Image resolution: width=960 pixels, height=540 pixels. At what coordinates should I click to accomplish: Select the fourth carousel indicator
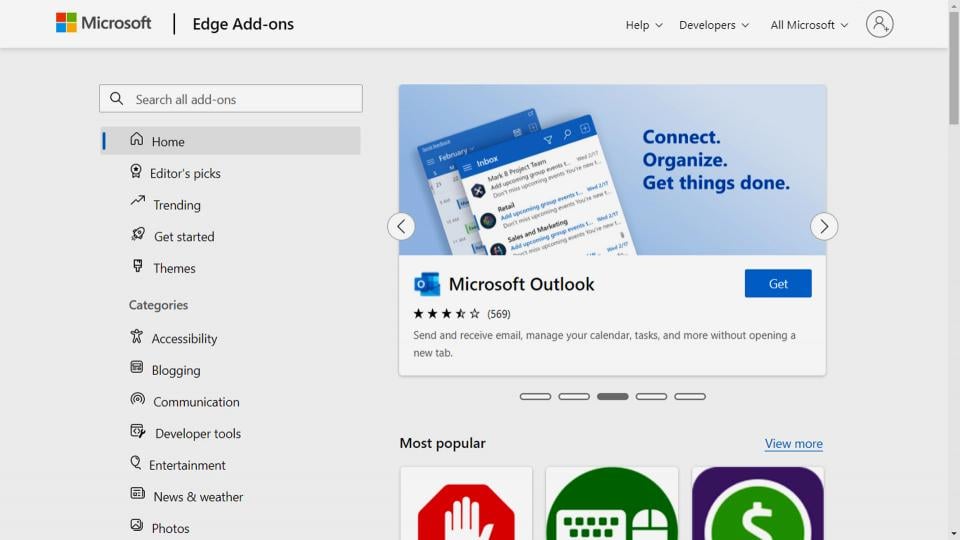click(x=651, y=397)
